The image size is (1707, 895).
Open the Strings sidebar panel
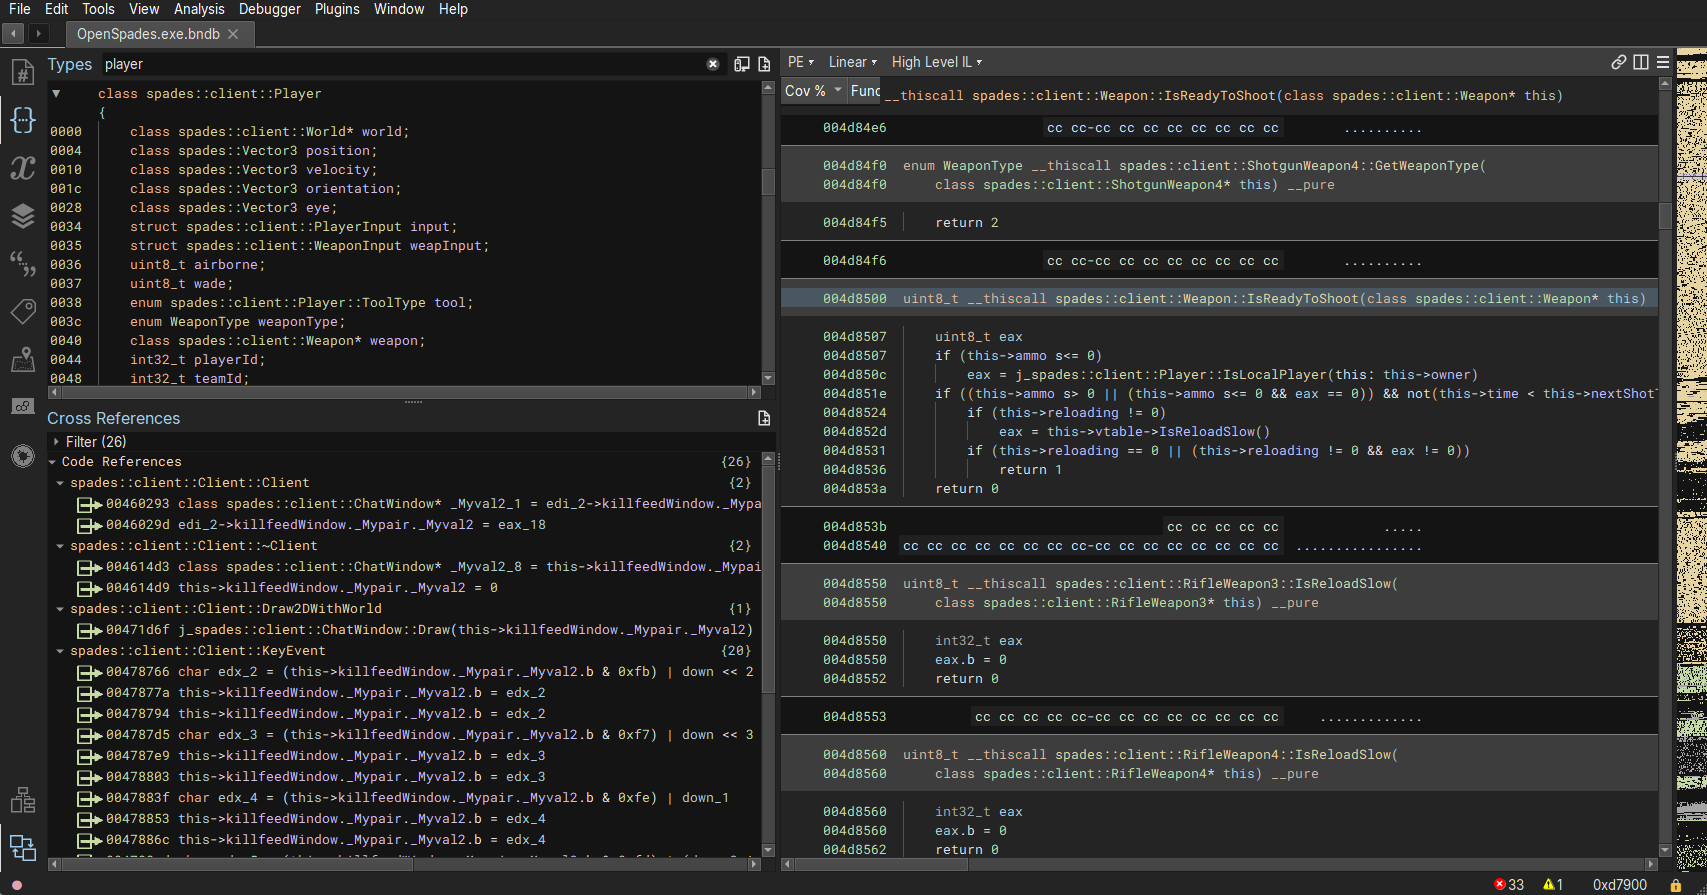[22, 264]
